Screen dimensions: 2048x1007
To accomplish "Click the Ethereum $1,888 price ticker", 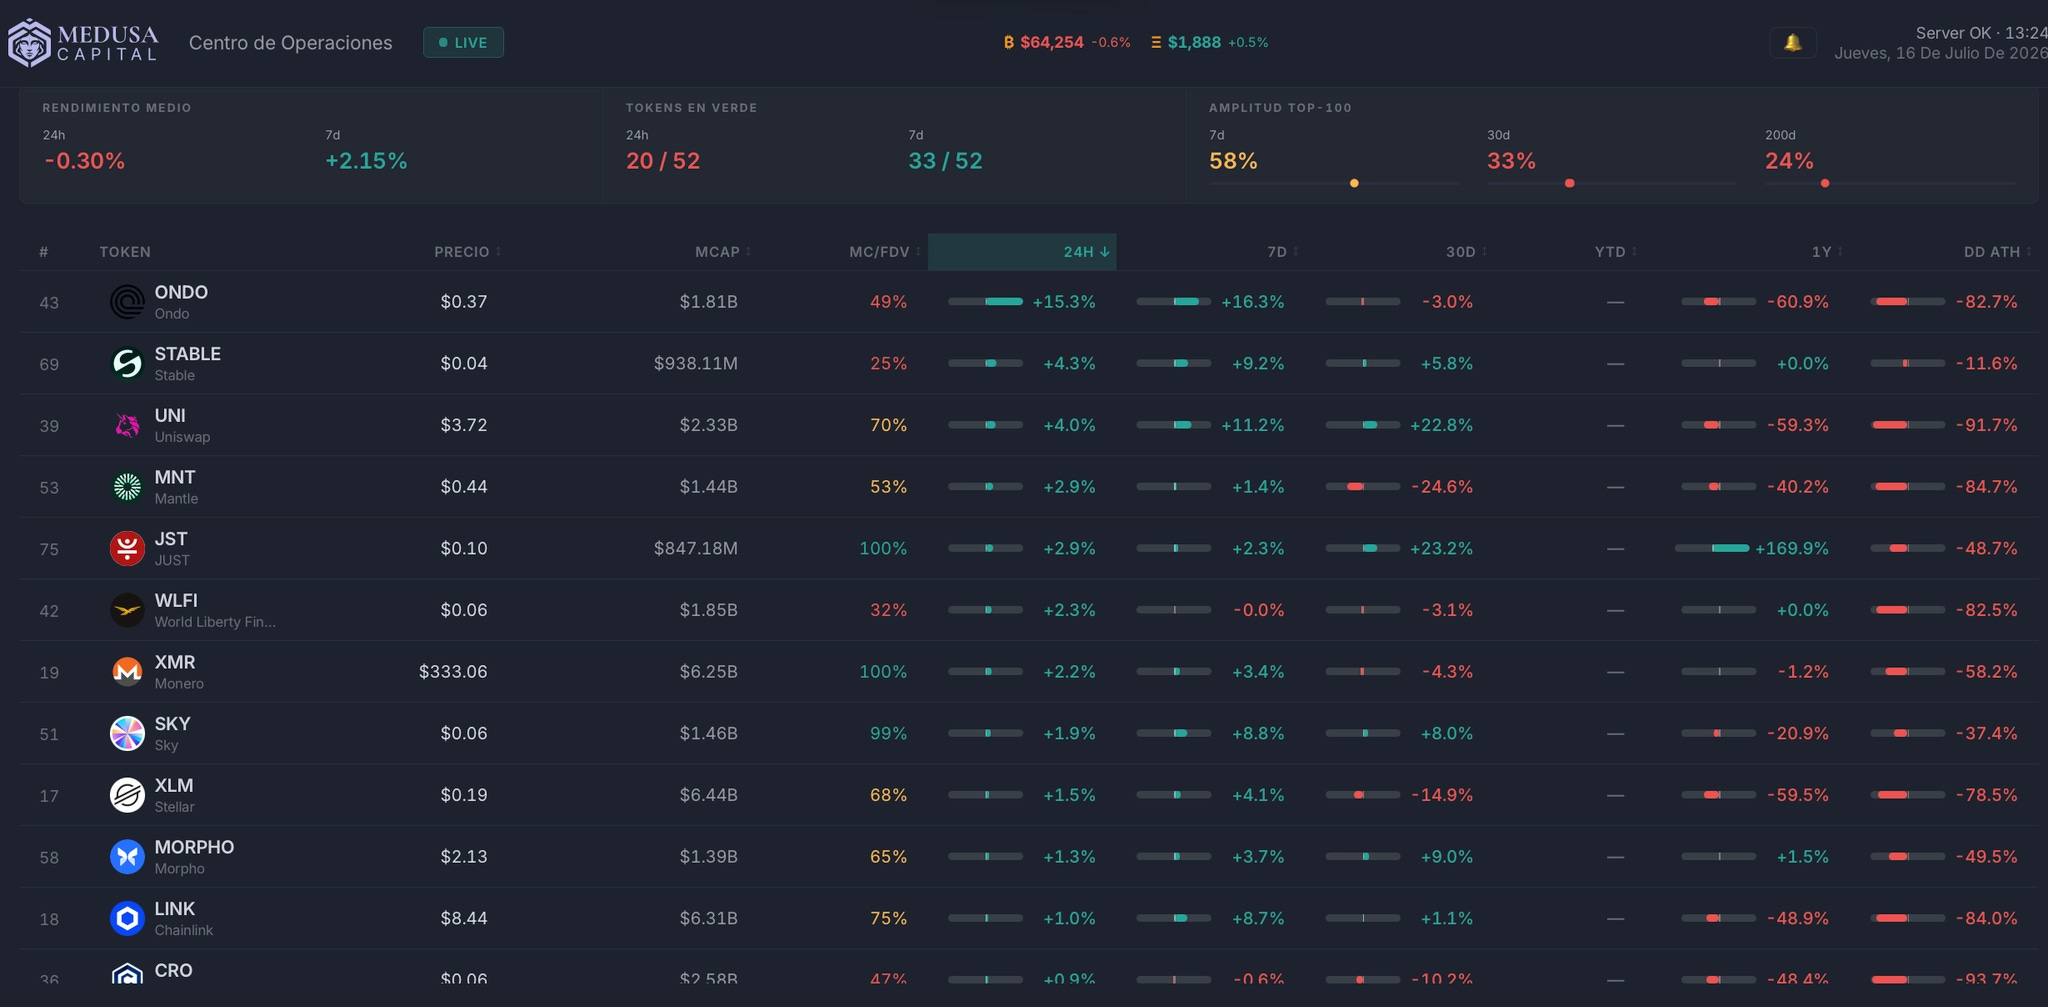I will tap(1209, 42).
